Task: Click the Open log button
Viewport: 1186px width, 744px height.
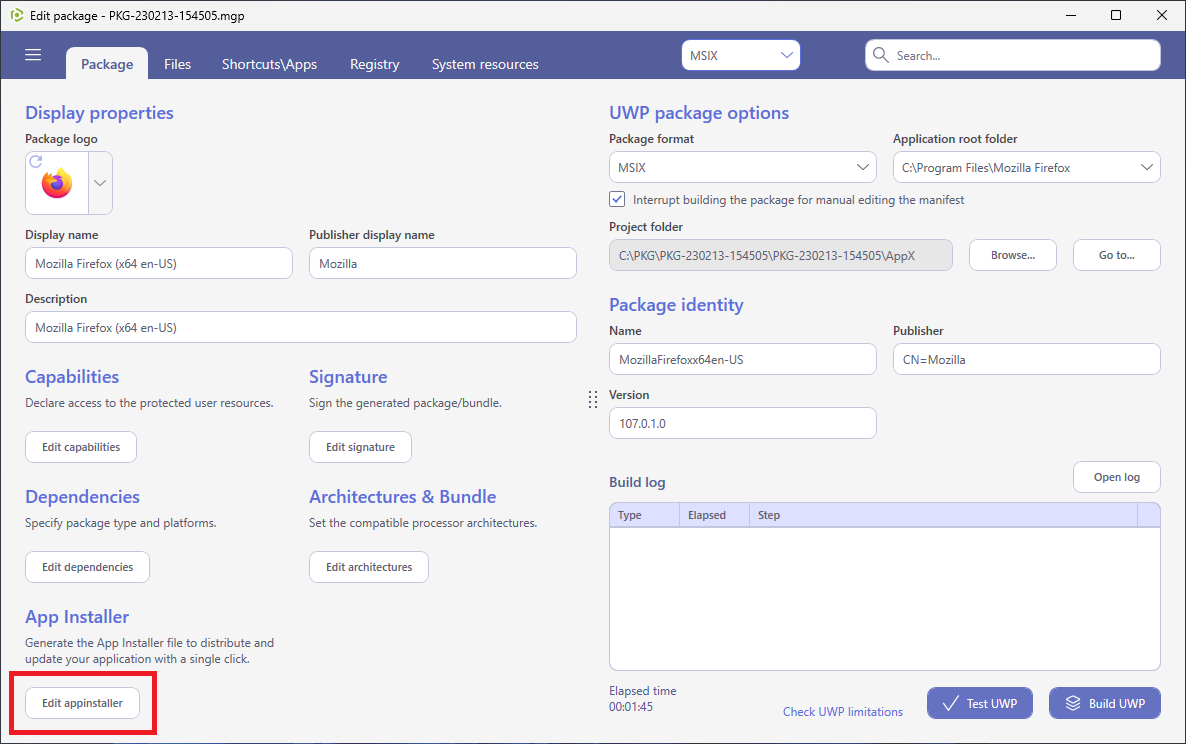Action: click(x=1116, y=477)
